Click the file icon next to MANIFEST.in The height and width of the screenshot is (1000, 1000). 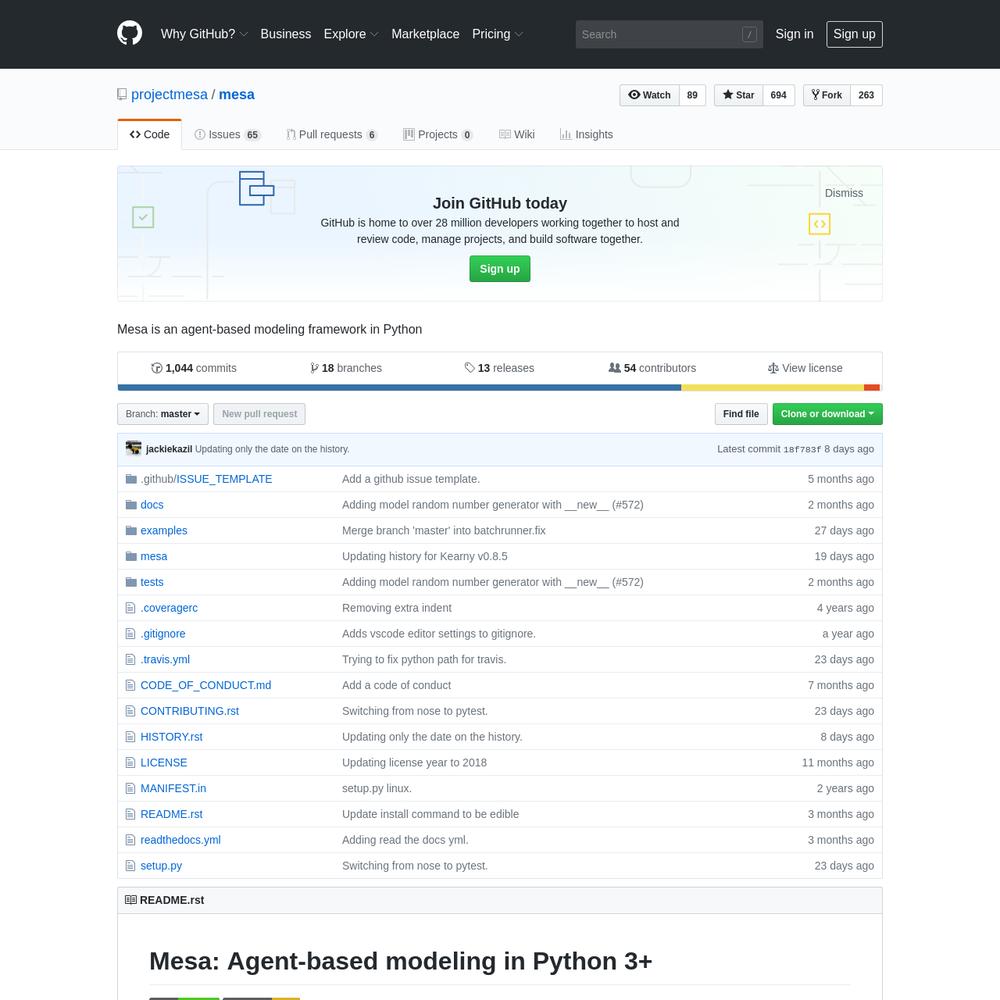point(131,789)
